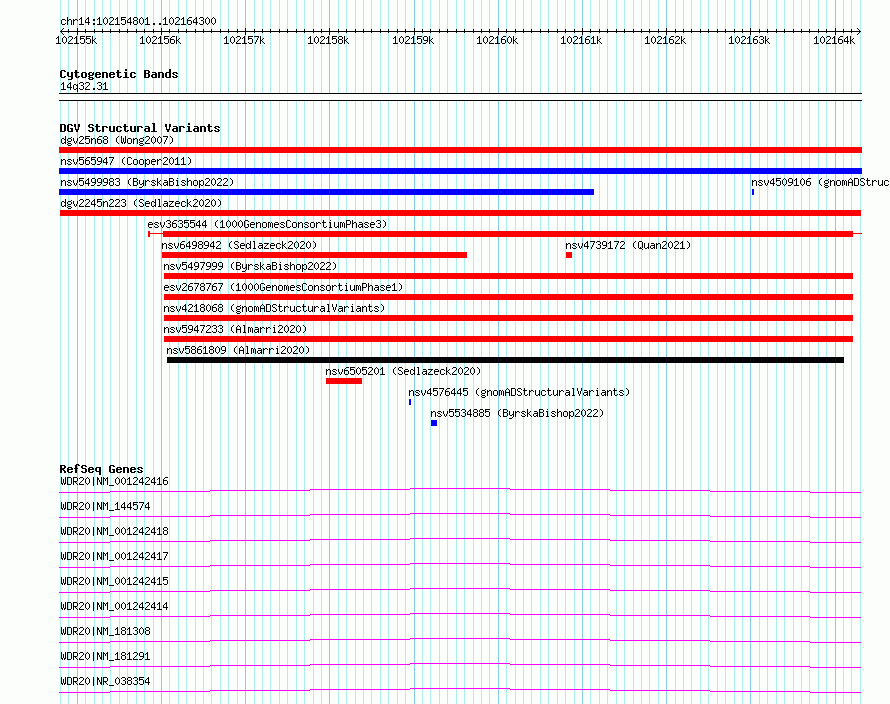Click the nsv6505201 (Sedlazeck2020) label

[x=403, y=371]
